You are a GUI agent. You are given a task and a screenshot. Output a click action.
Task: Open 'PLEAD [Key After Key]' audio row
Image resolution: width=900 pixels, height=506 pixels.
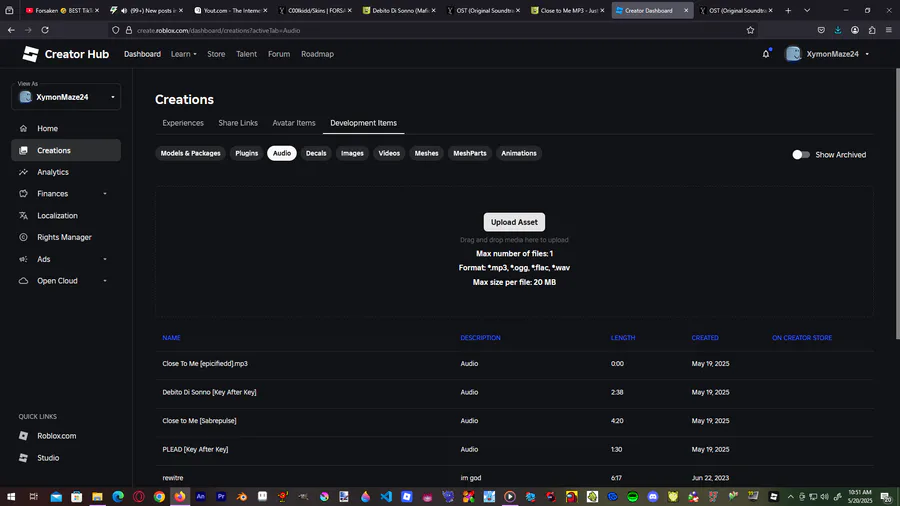pyautogui.click(x=514, y=449)
